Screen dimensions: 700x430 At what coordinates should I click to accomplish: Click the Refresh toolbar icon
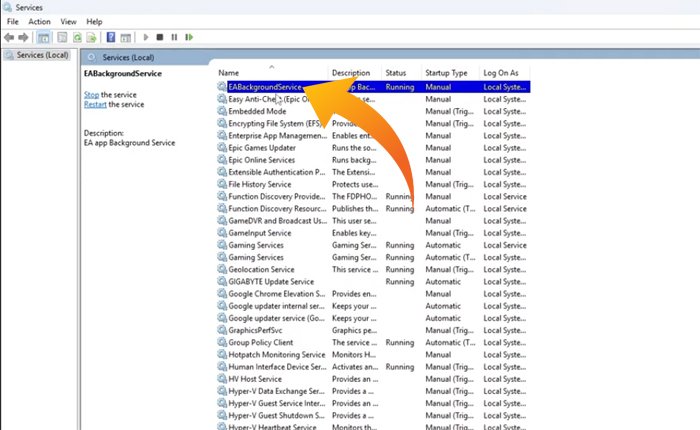tap(75, 37)
